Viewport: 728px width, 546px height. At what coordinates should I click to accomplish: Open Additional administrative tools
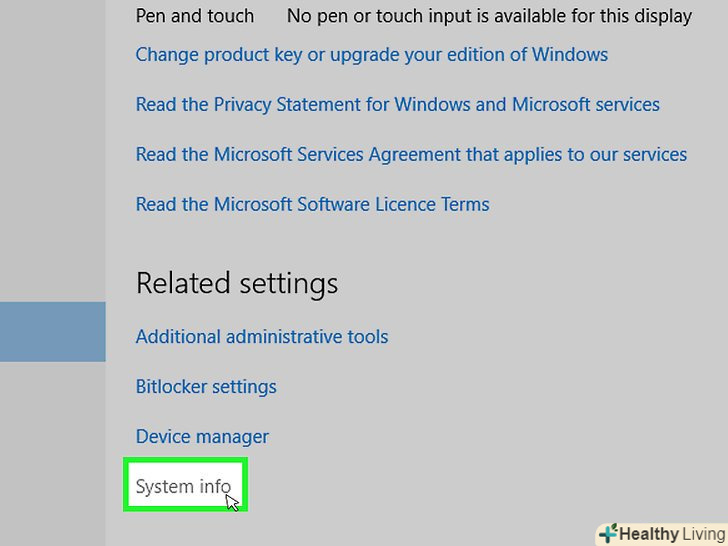point(262,337)
